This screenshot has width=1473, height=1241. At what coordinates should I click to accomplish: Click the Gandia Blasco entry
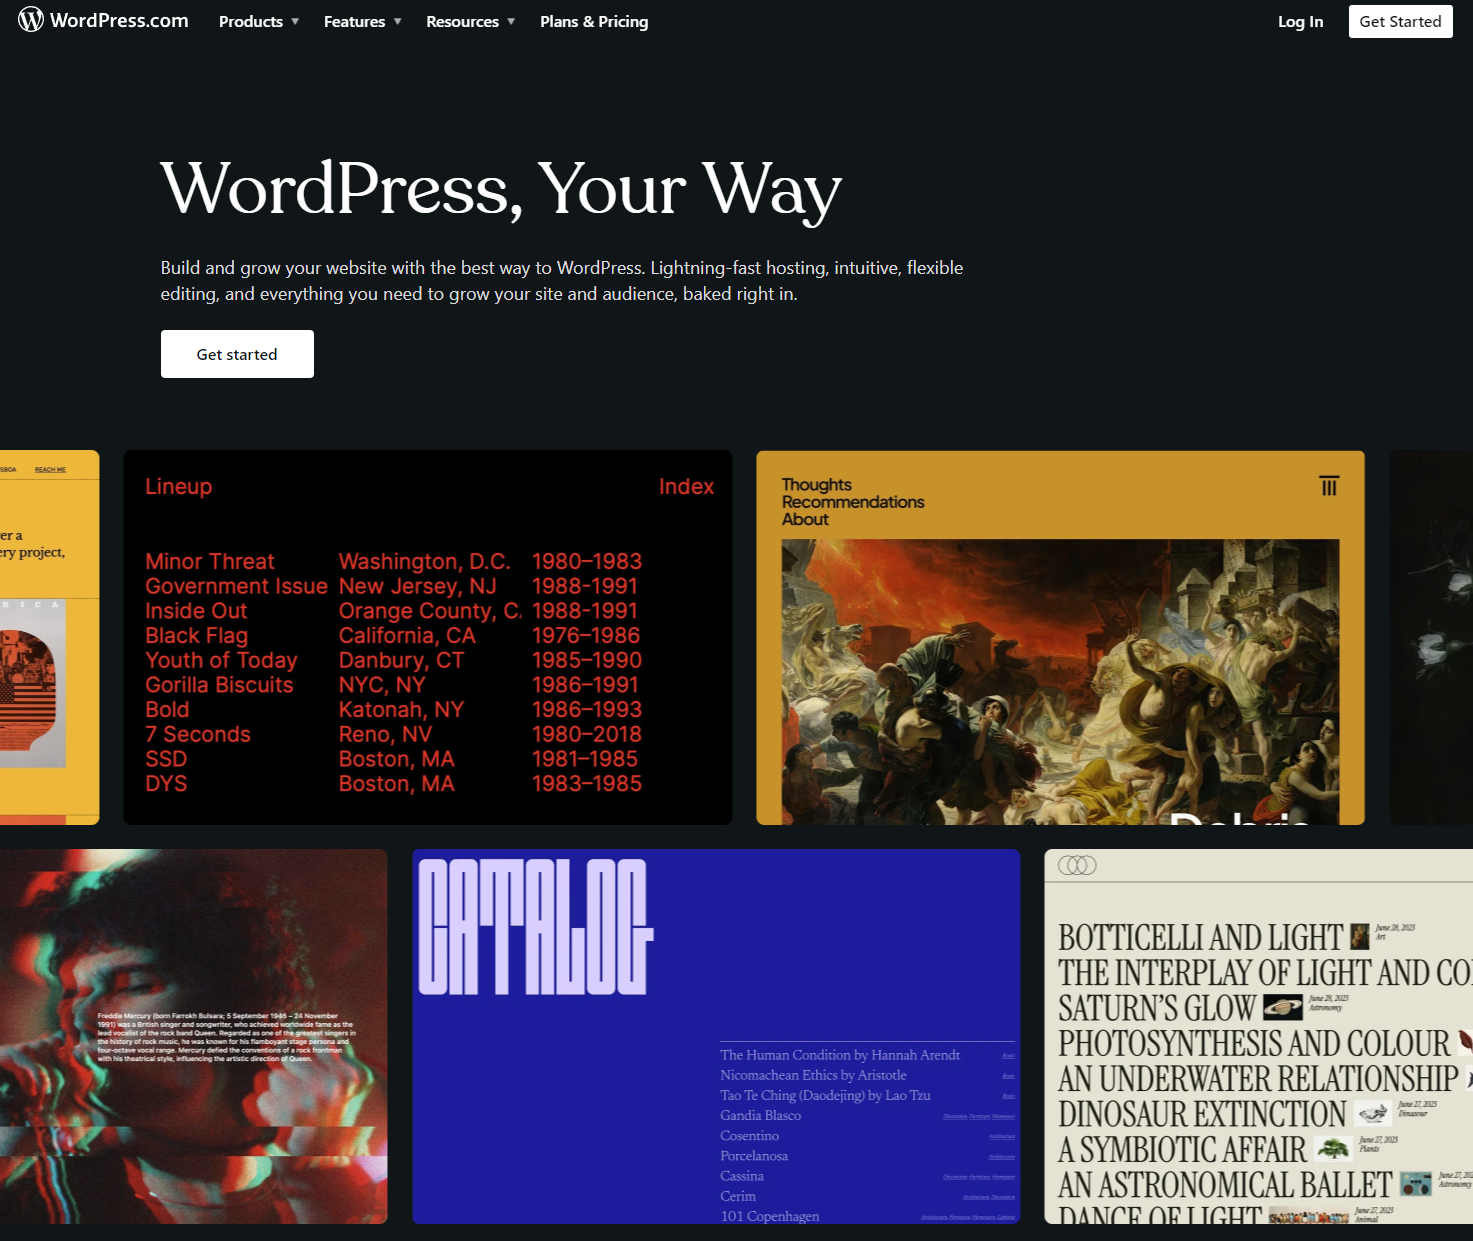pos(761,1115)
